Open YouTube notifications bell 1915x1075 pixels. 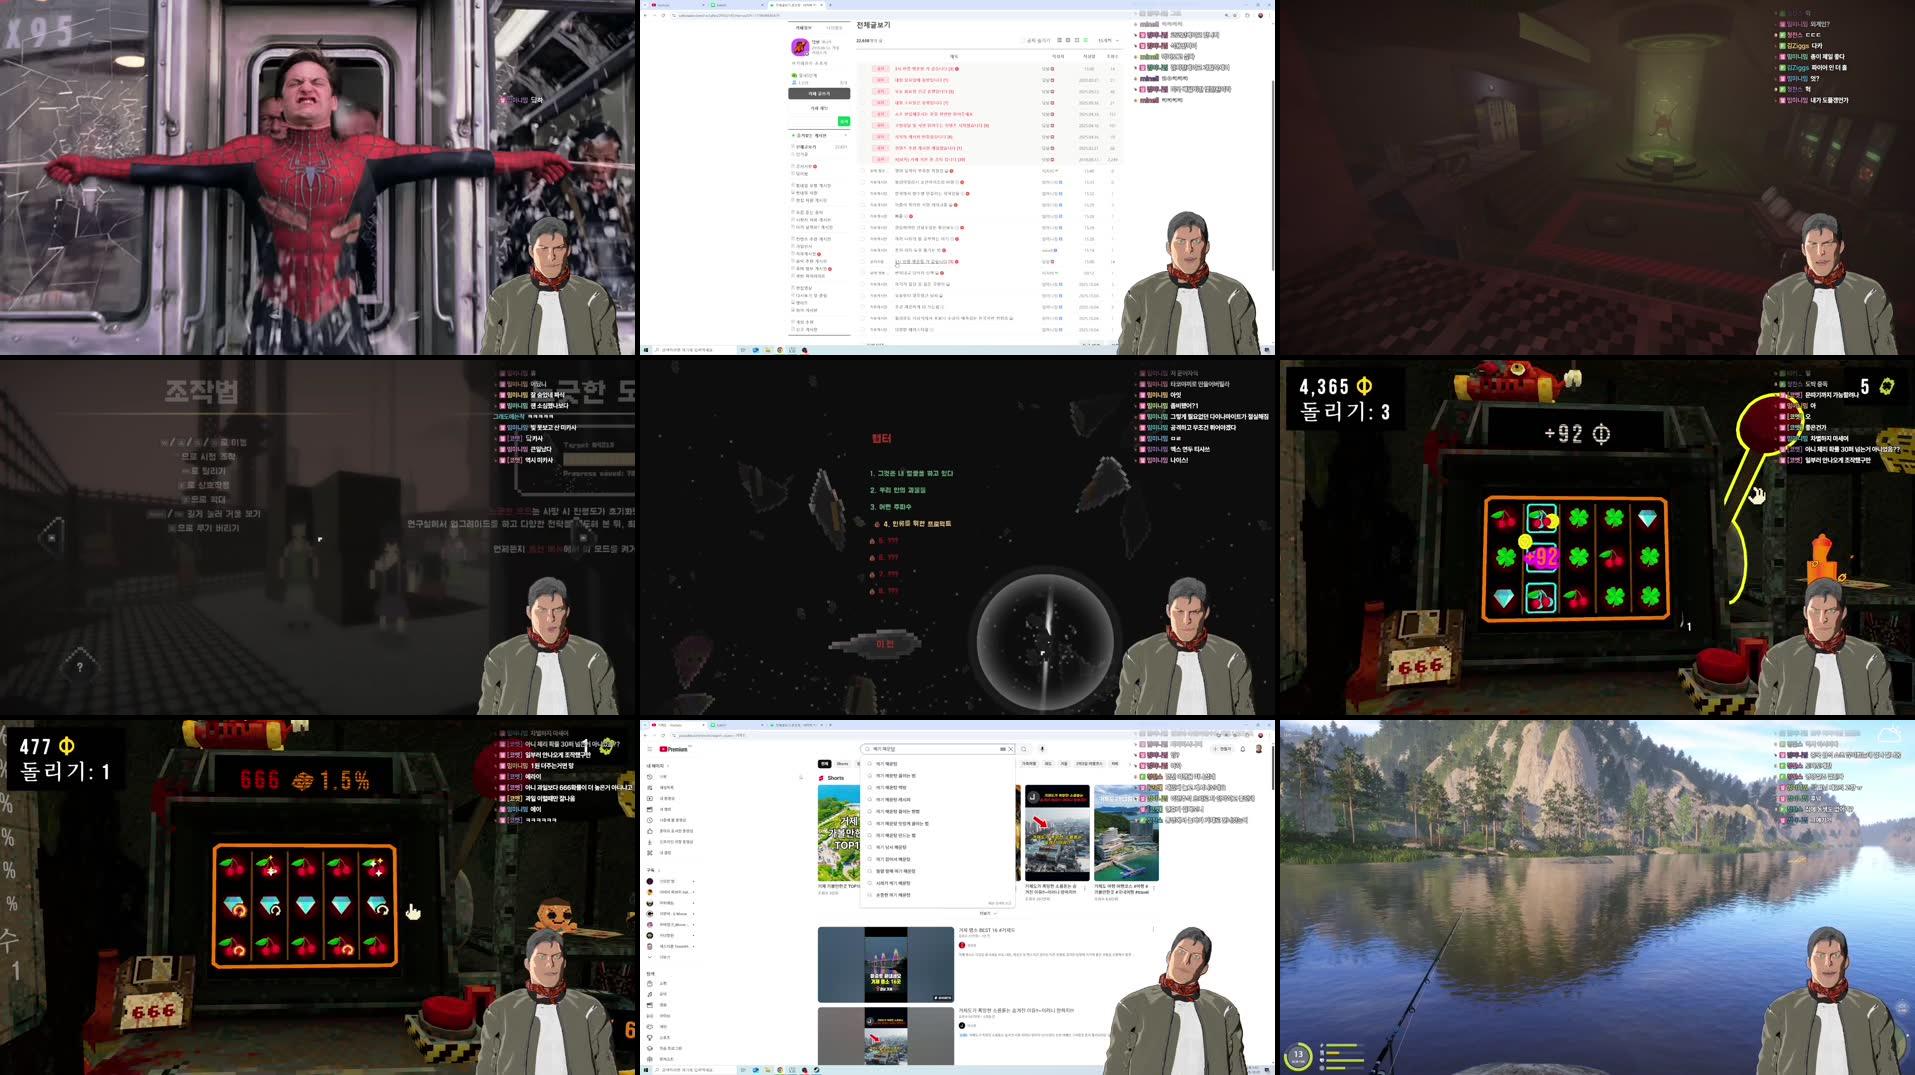(1243, 749)
